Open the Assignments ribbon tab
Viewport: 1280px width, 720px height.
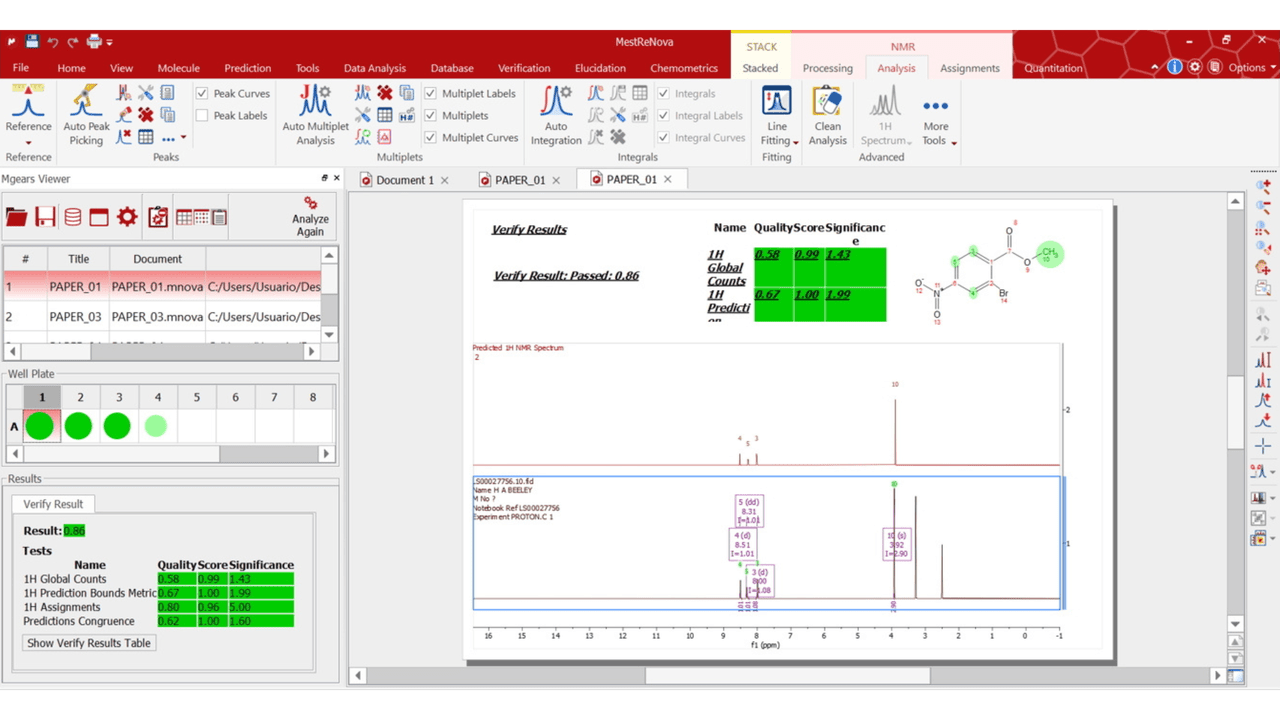click(x=969, y=68)
